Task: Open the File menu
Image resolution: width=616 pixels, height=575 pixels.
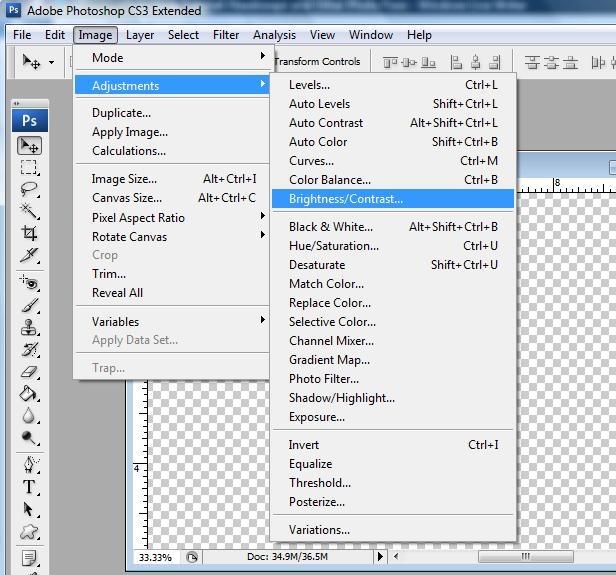Action: tap(22, 35)
